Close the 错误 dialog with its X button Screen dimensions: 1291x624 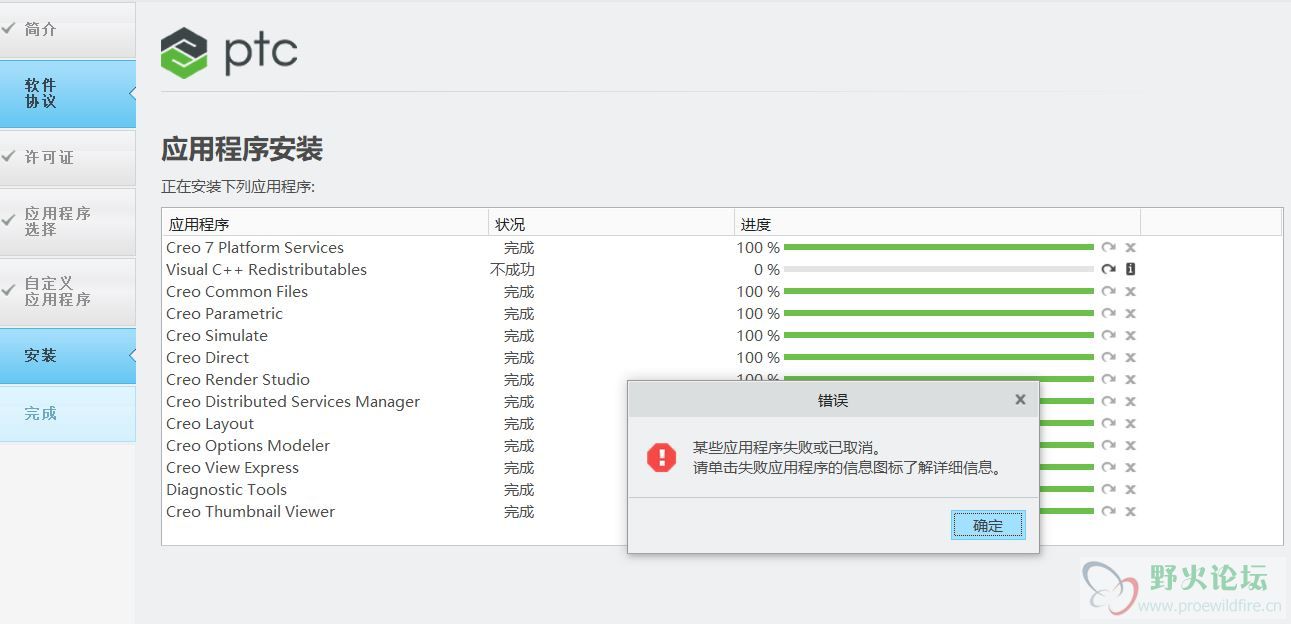pos(1020,400)
